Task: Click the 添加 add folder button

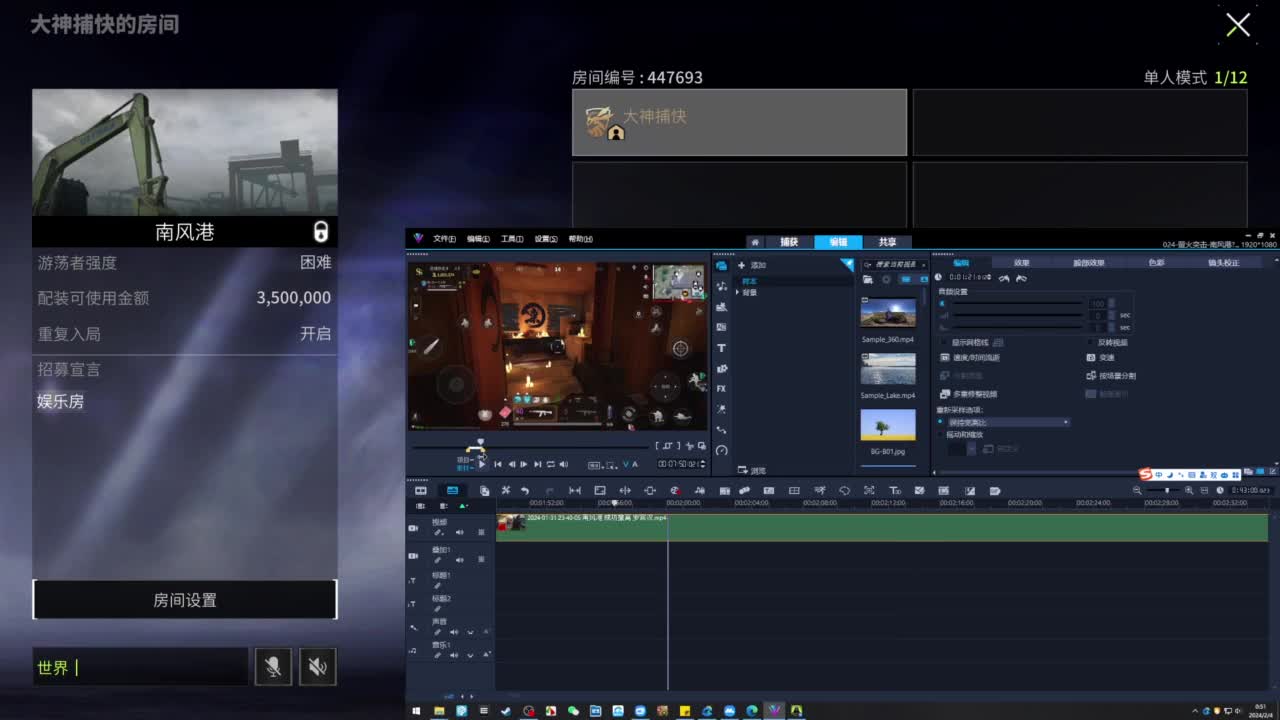Action: (x=752, y=265)
